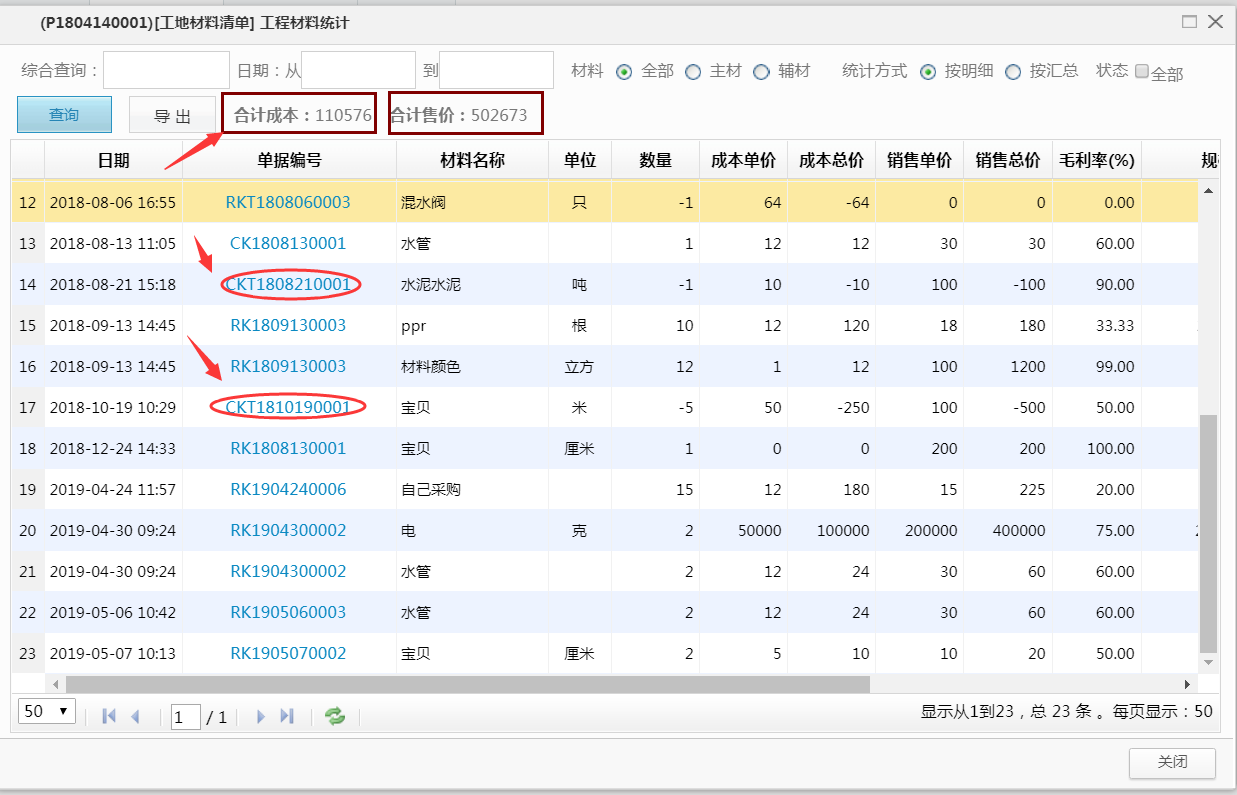Maximize the 工程材料统计 dialog window
This screenshot has width=1237, height=795.
tap(1189, 22)
